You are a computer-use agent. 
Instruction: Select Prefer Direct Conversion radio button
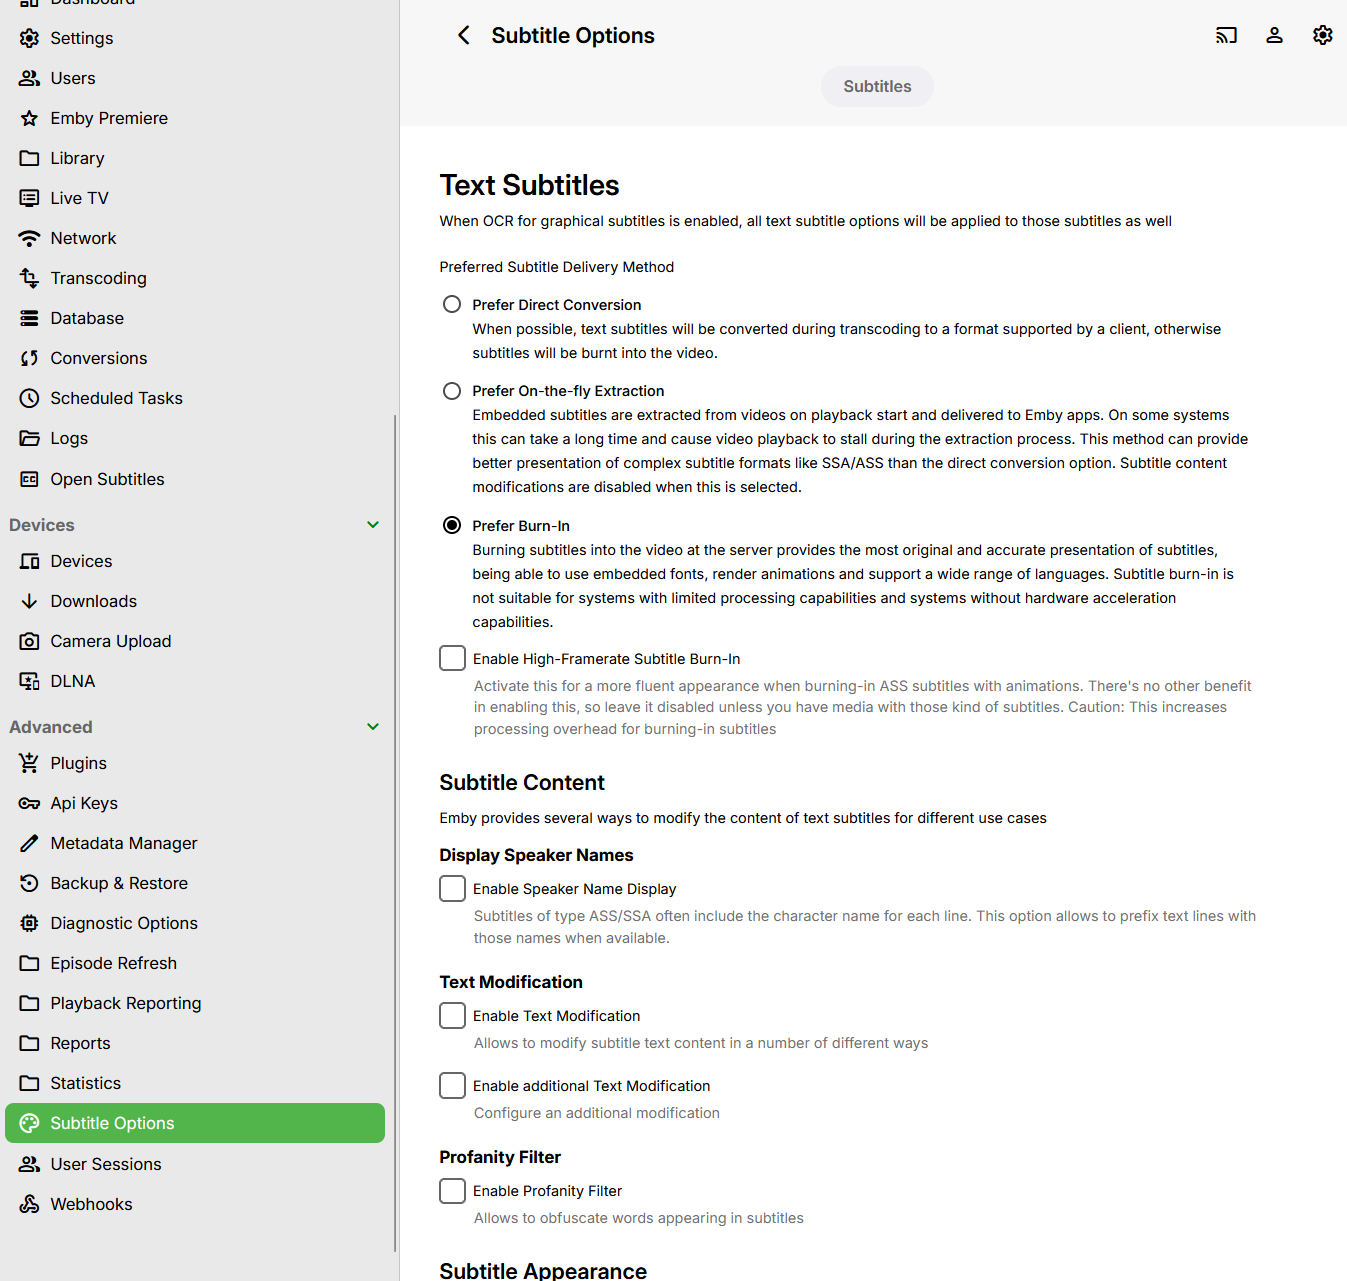coord(452,304)
